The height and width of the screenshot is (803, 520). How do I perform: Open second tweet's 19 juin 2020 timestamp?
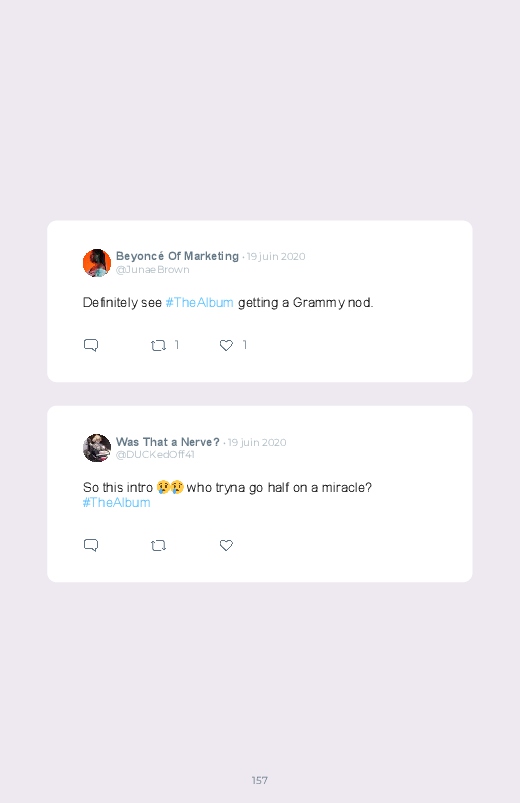point(257,442)
